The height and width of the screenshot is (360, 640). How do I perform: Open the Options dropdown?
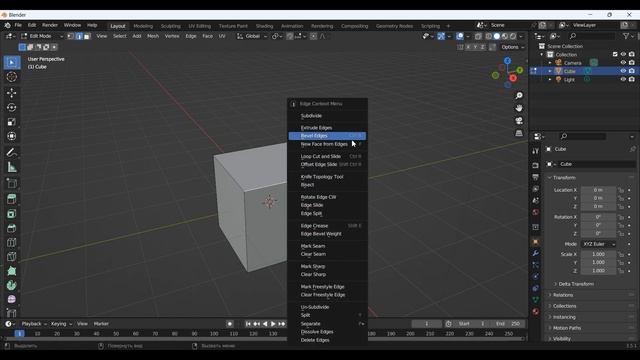click(x=513, y=47)
